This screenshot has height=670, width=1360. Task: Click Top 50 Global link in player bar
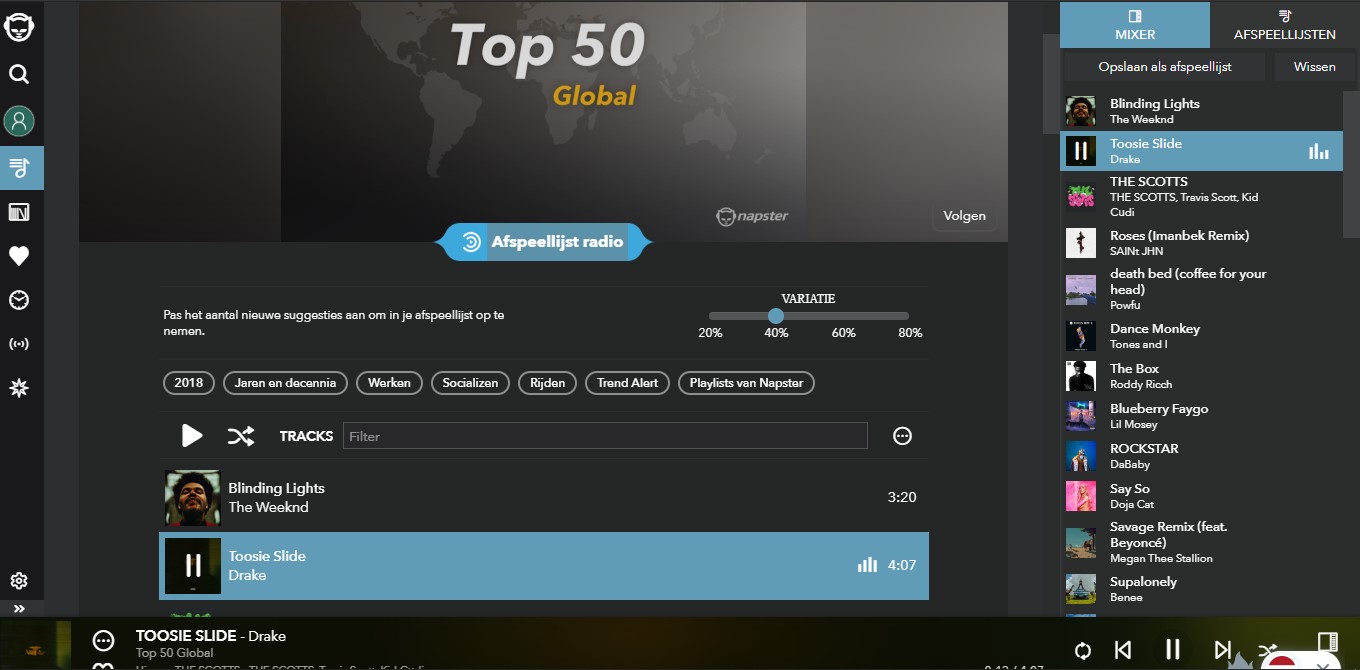[175, 653]
